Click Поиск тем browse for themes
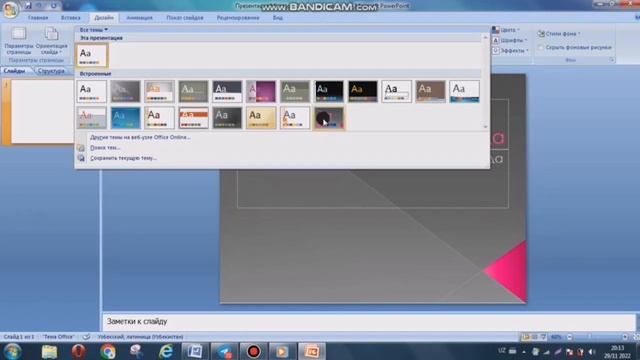The image size is (640, 360). pos(105,148)
